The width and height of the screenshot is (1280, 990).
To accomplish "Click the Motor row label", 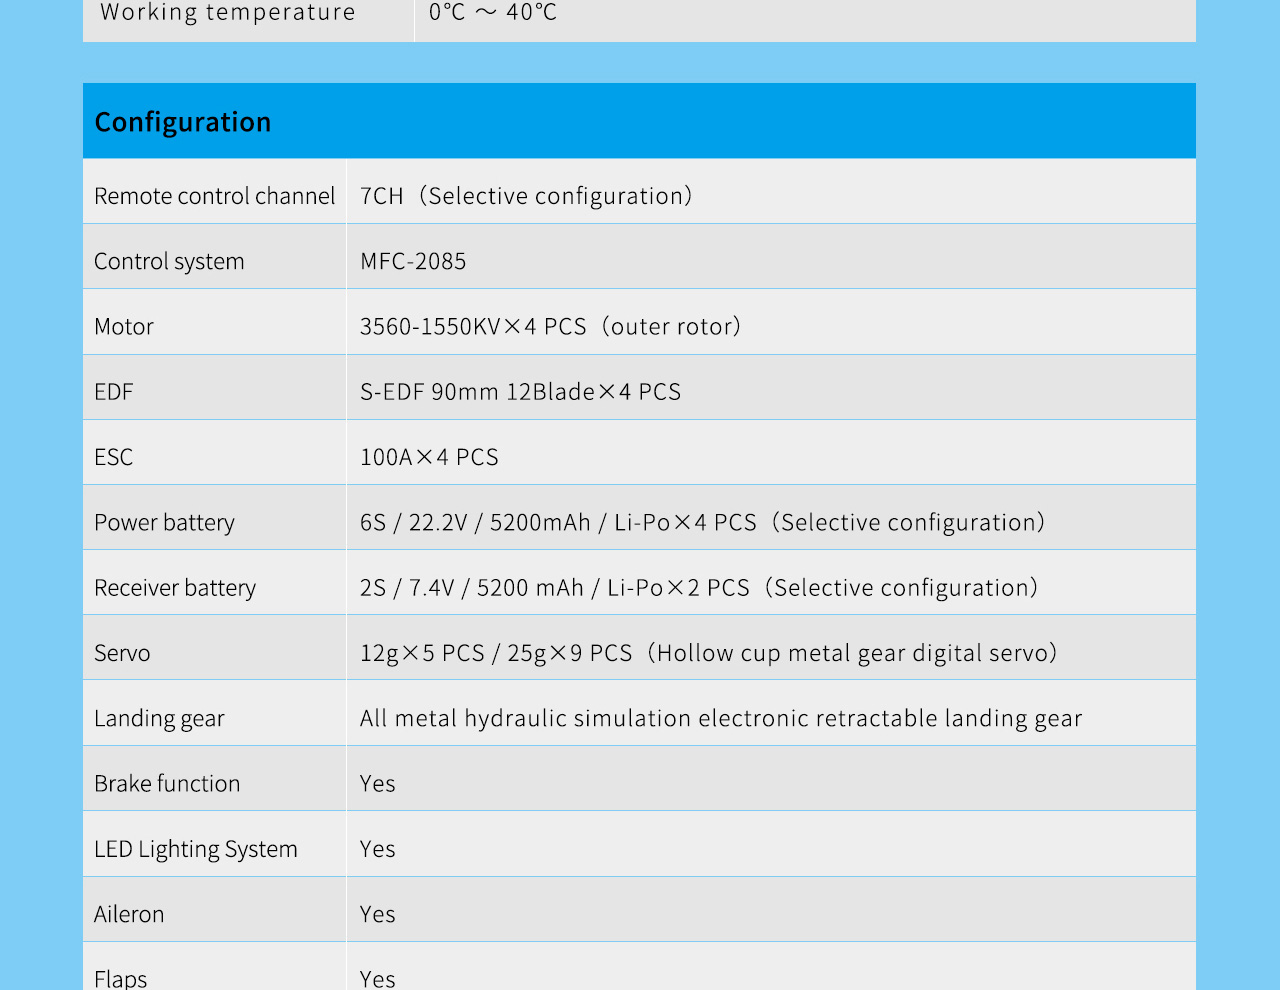I will 124,327.
